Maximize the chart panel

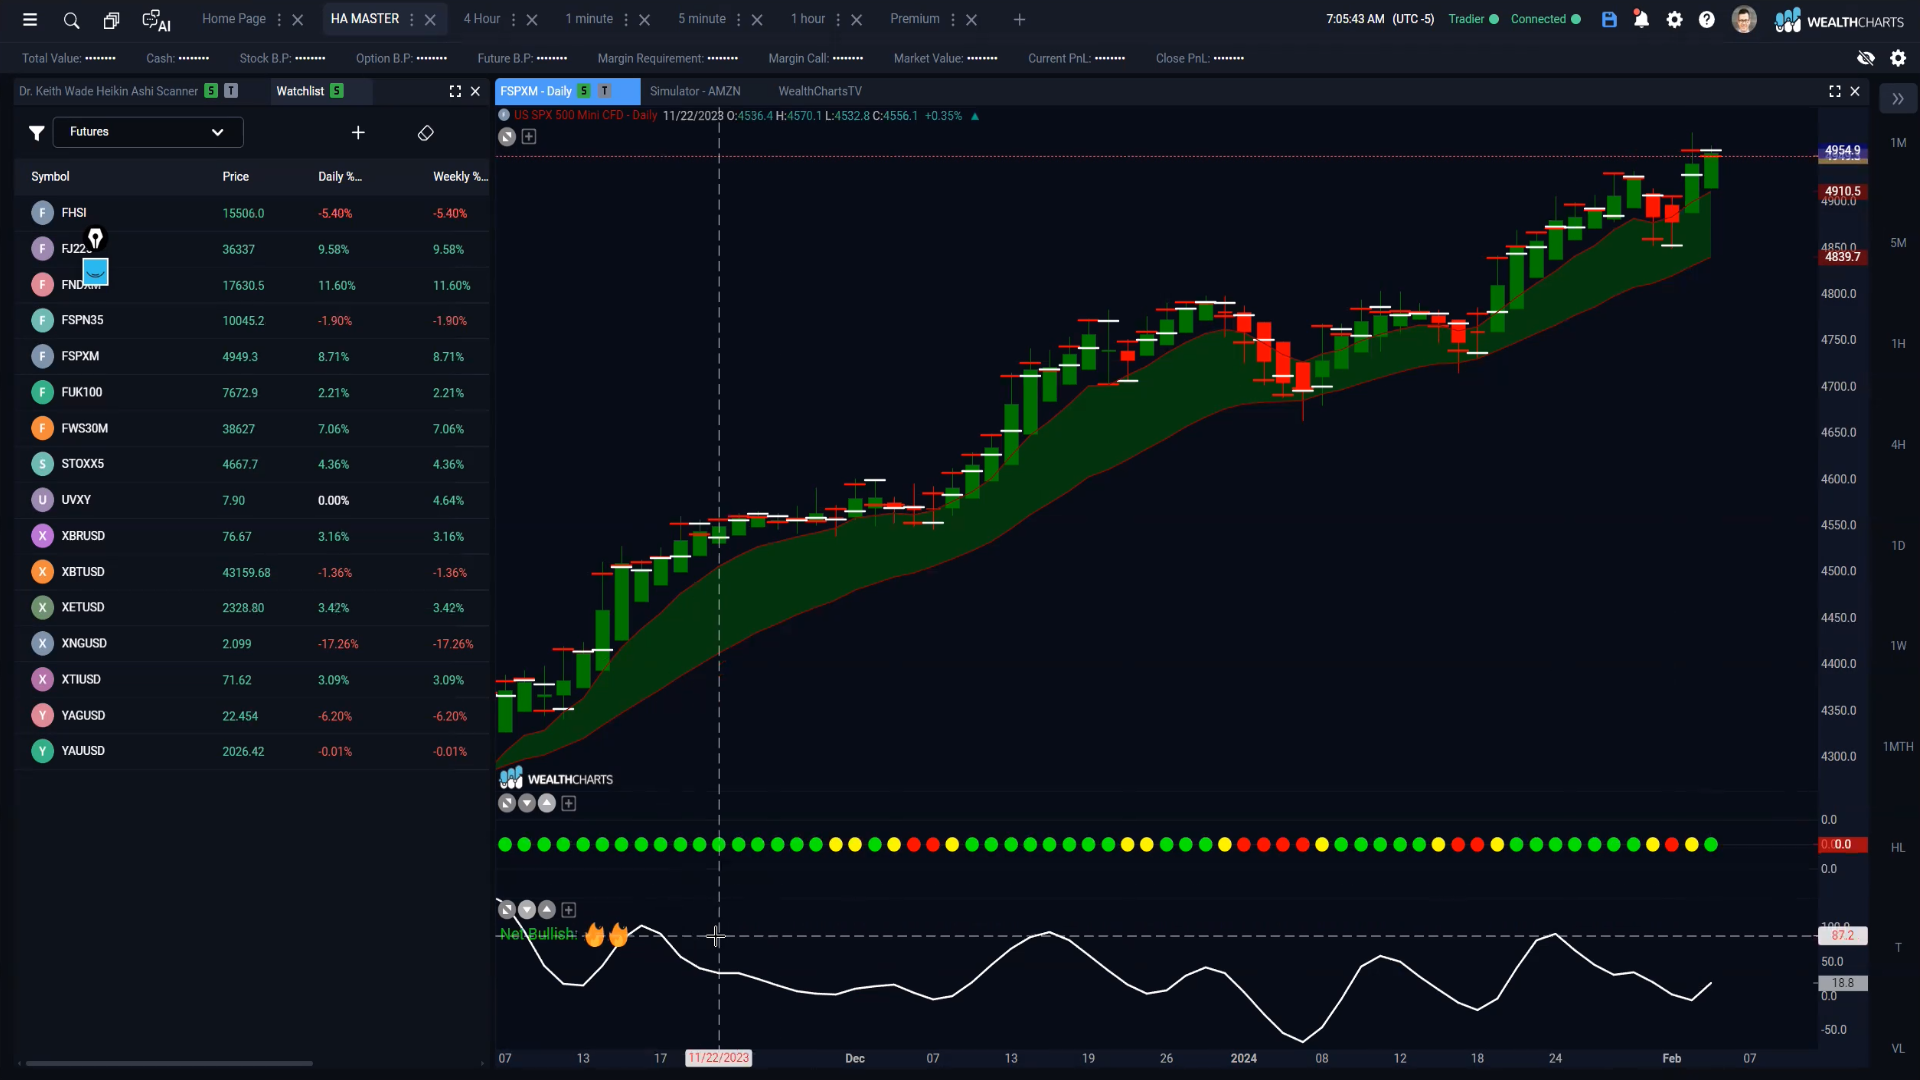click(x=1835, y=91)
